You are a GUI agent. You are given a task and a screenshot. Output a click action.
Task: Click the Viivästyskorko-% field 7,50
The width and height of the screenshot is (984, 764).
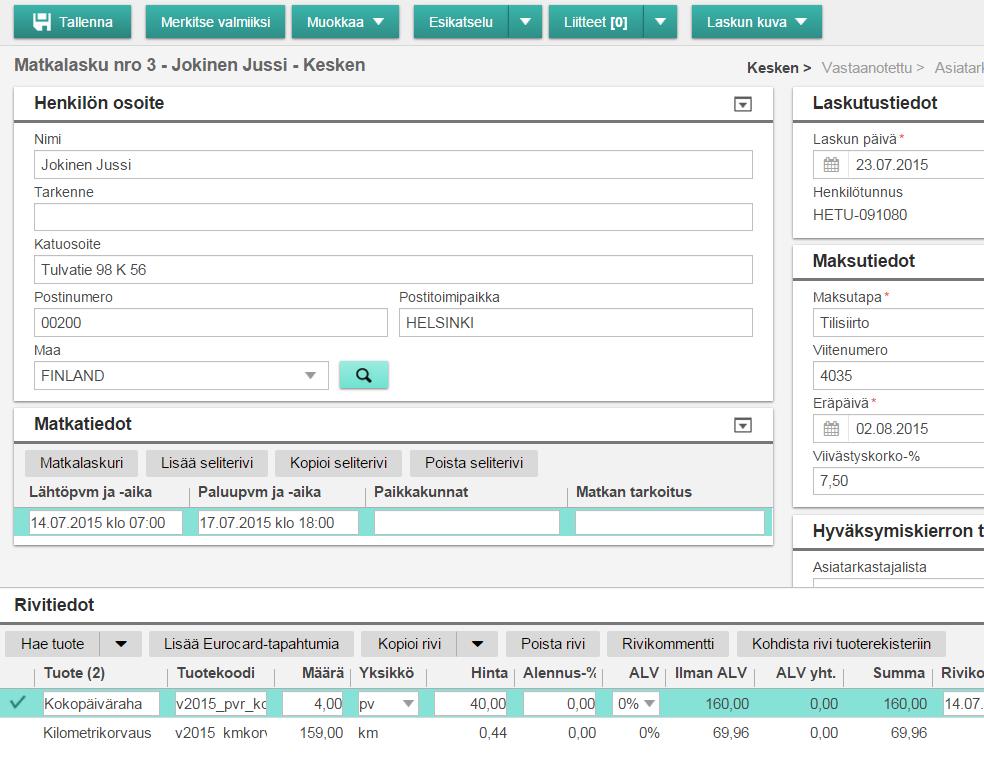tap(899, 481)
